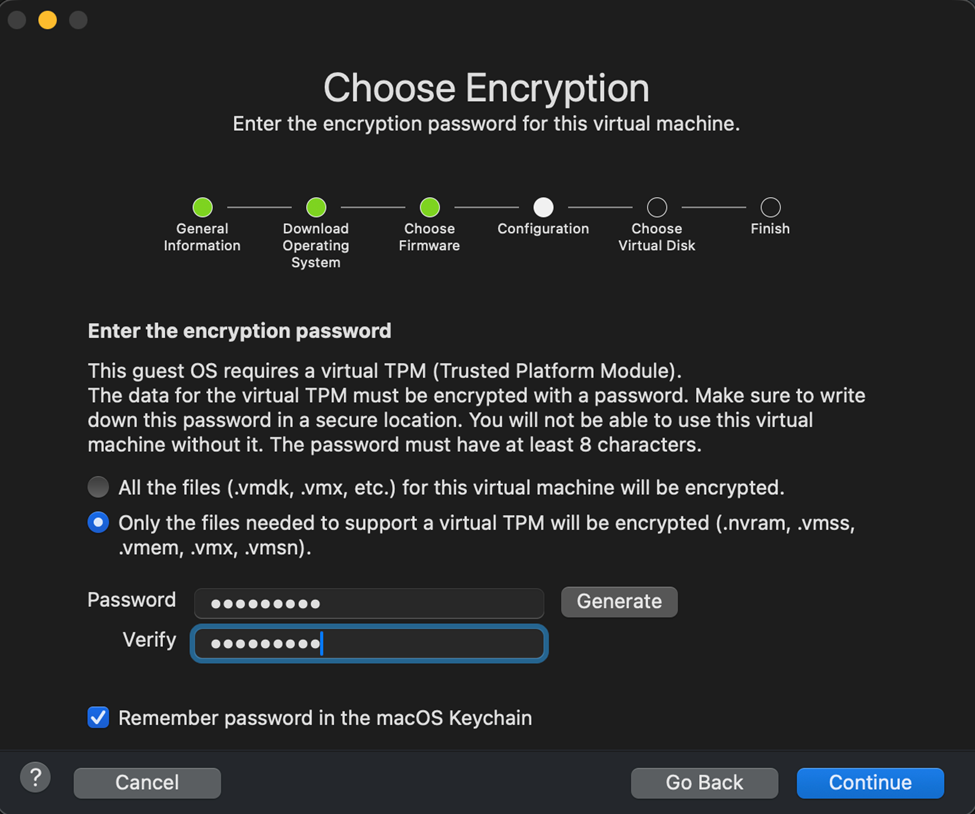Viewport: 975px width, 814px height.
Task: Click the Choose Firmware step label
Action: pos(430,237)
